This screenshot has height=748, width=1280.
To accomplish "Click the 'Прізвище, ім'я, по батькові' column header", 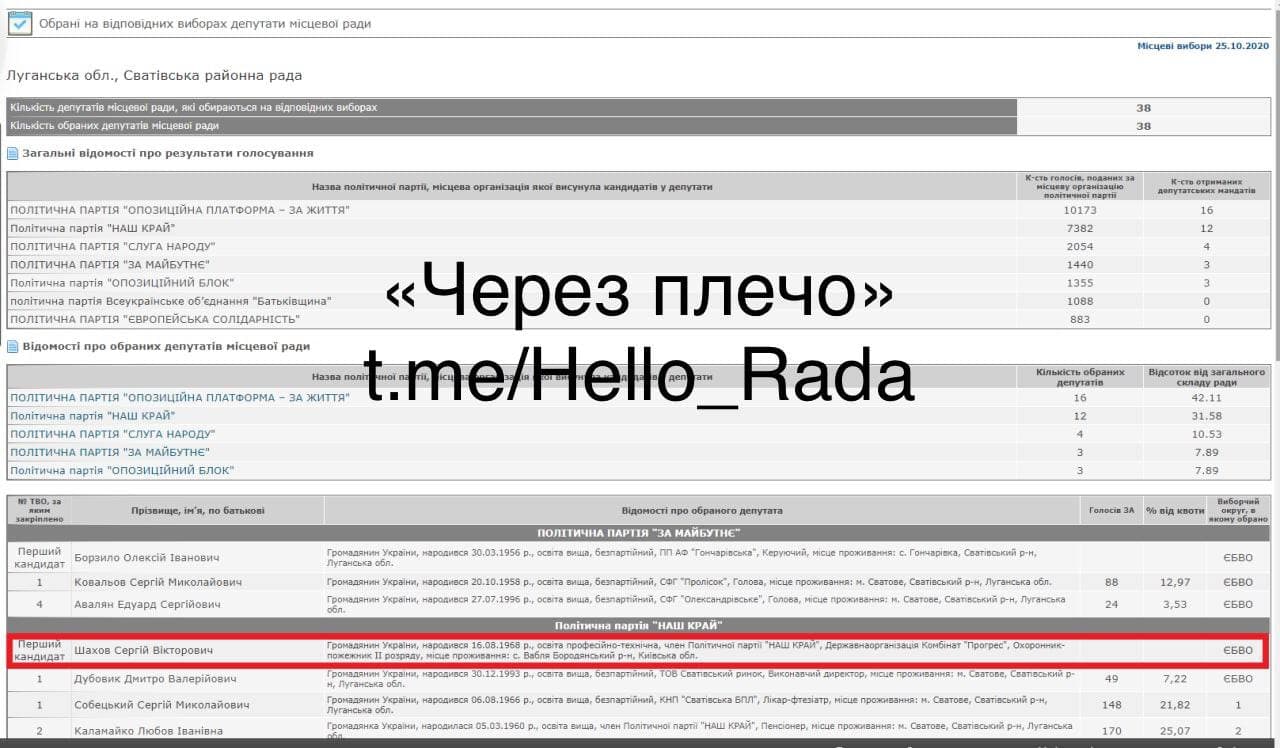I will pyautogui.click(x=198, y=511).
